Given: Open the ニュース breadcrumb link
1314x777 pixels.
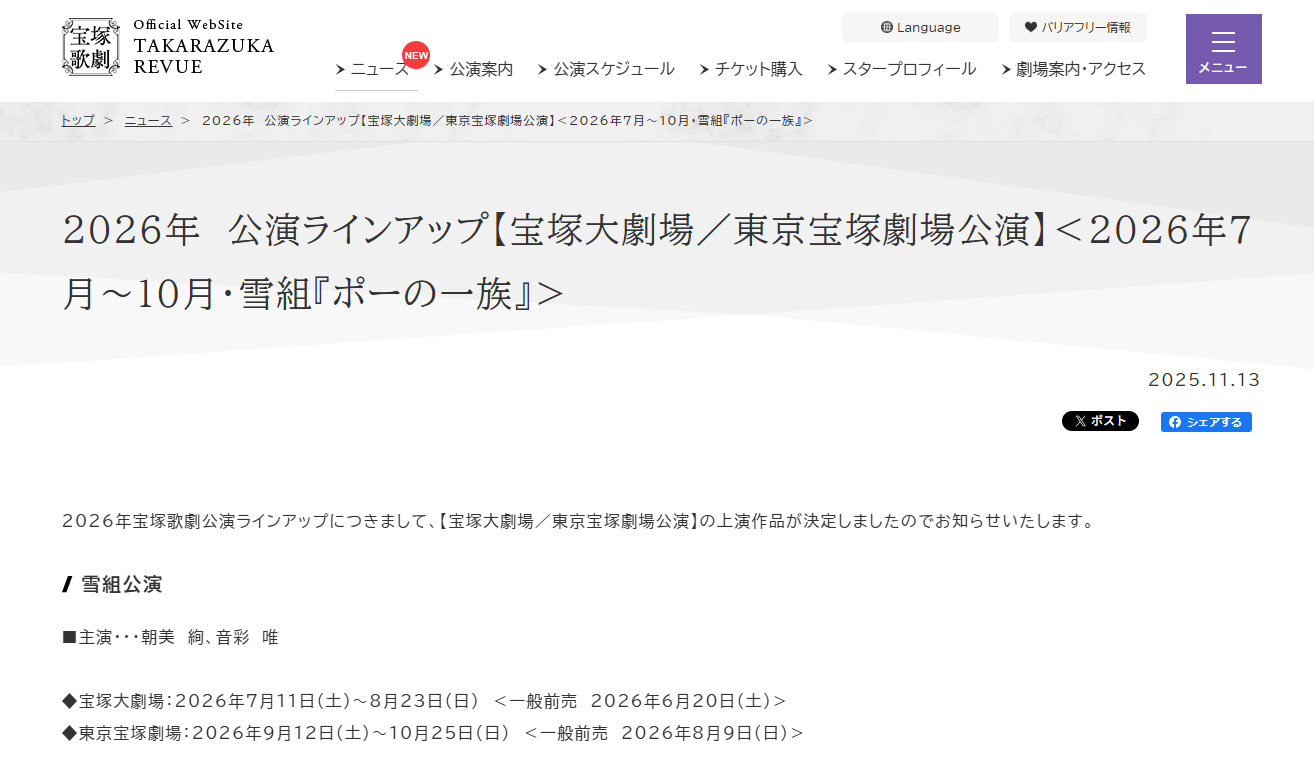Looking at the screenshot, I should 147,120.
